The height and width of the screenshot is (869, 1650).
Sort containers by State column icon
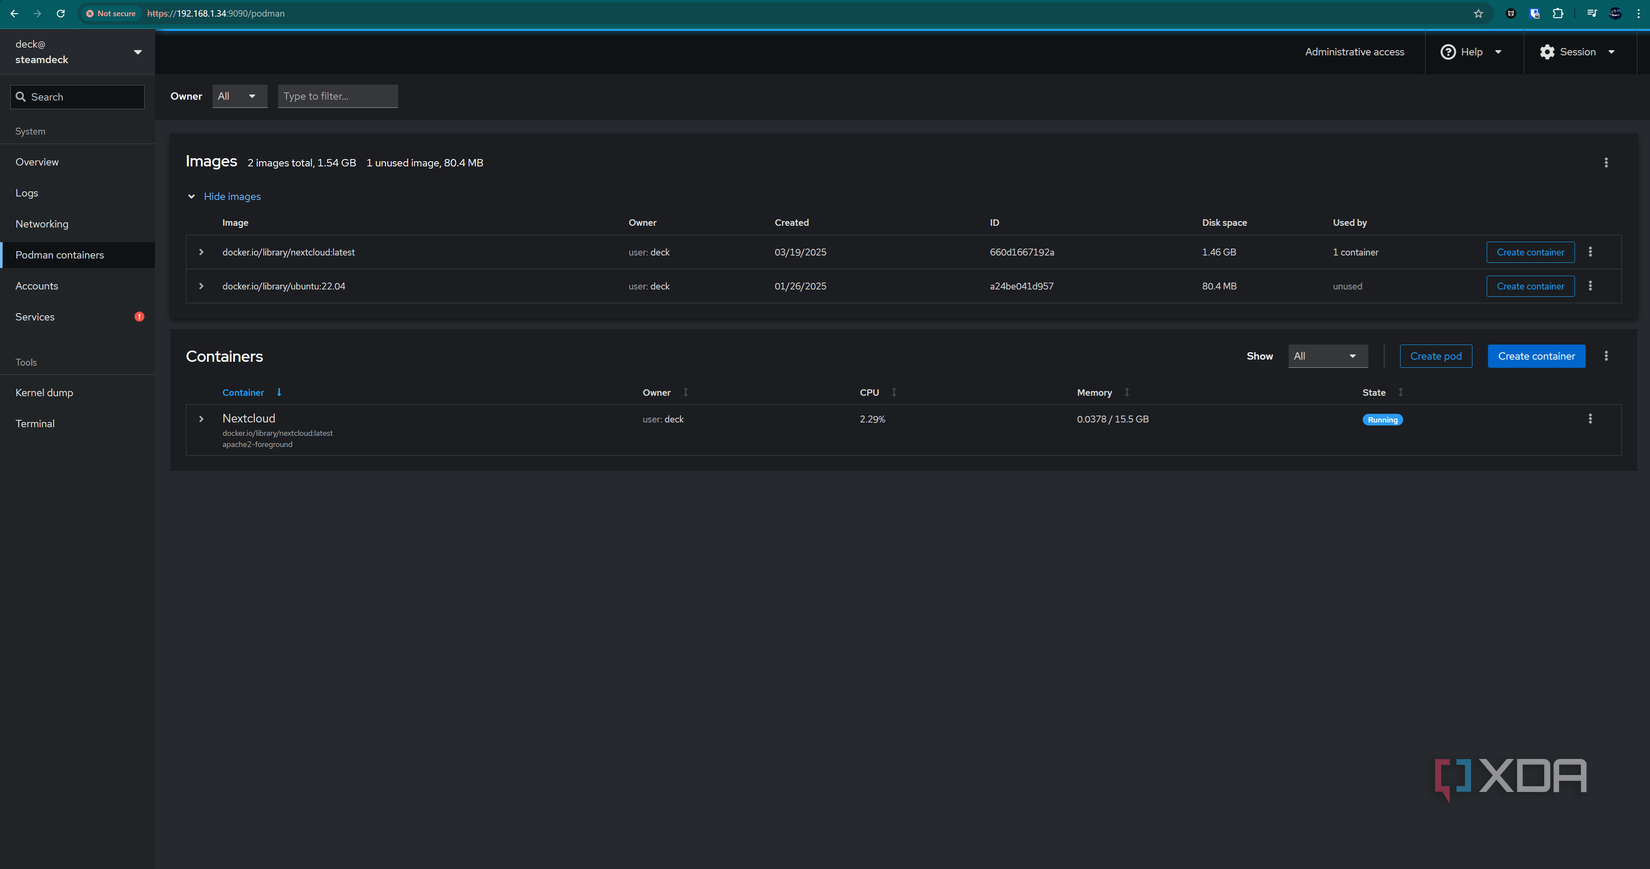pos(1400,392)
